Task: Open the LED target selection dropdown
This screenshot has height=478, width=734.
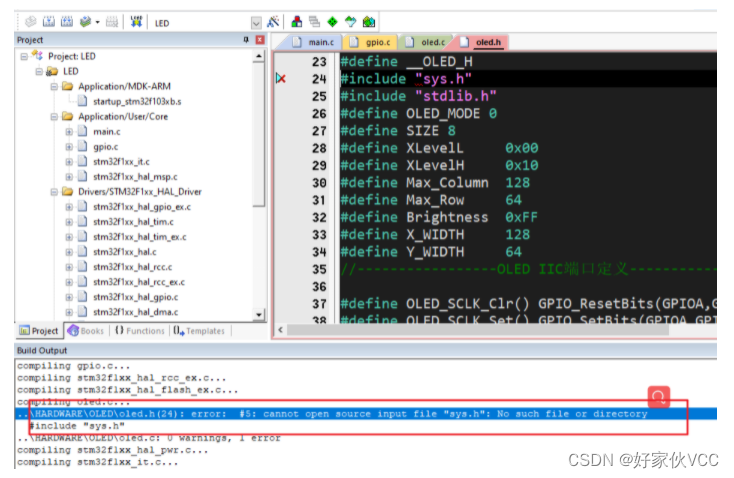Action: coord(256,22)
